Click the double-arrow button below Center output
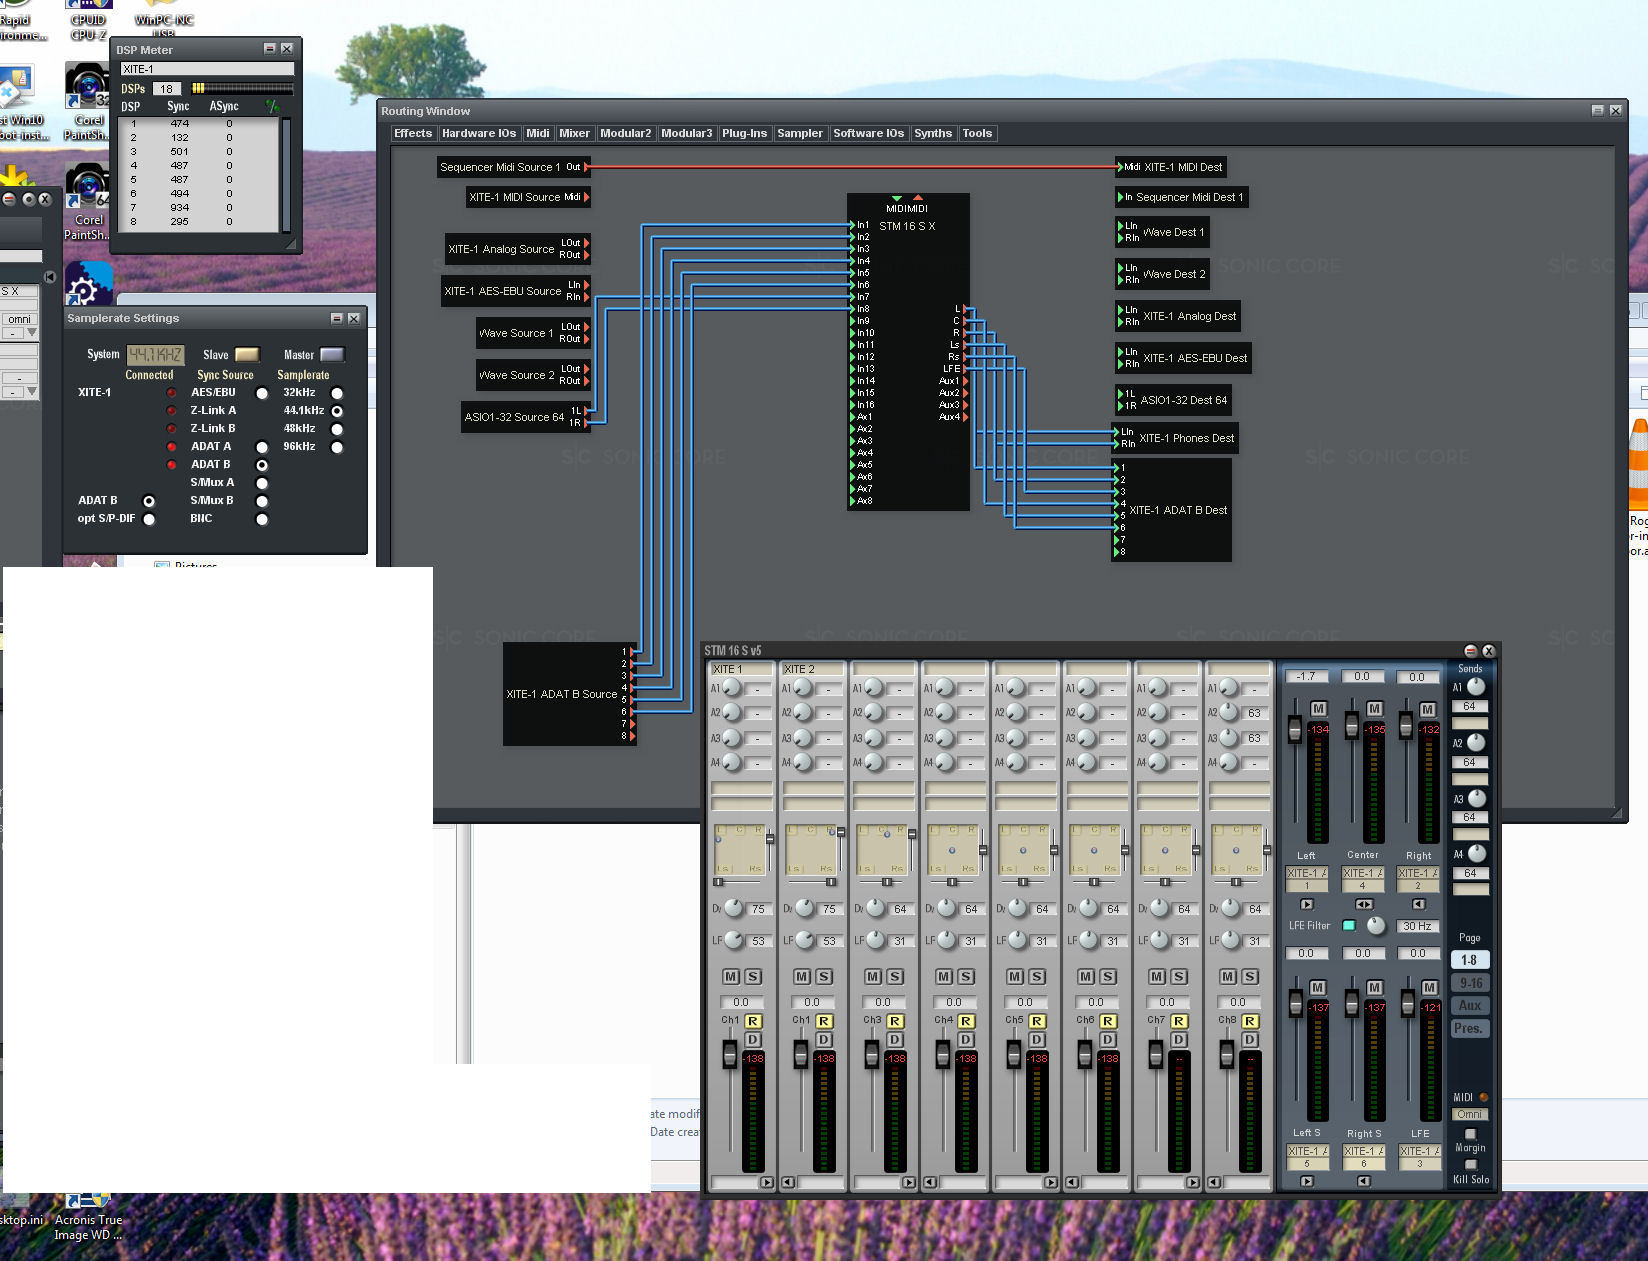 tap(1364, 904)
